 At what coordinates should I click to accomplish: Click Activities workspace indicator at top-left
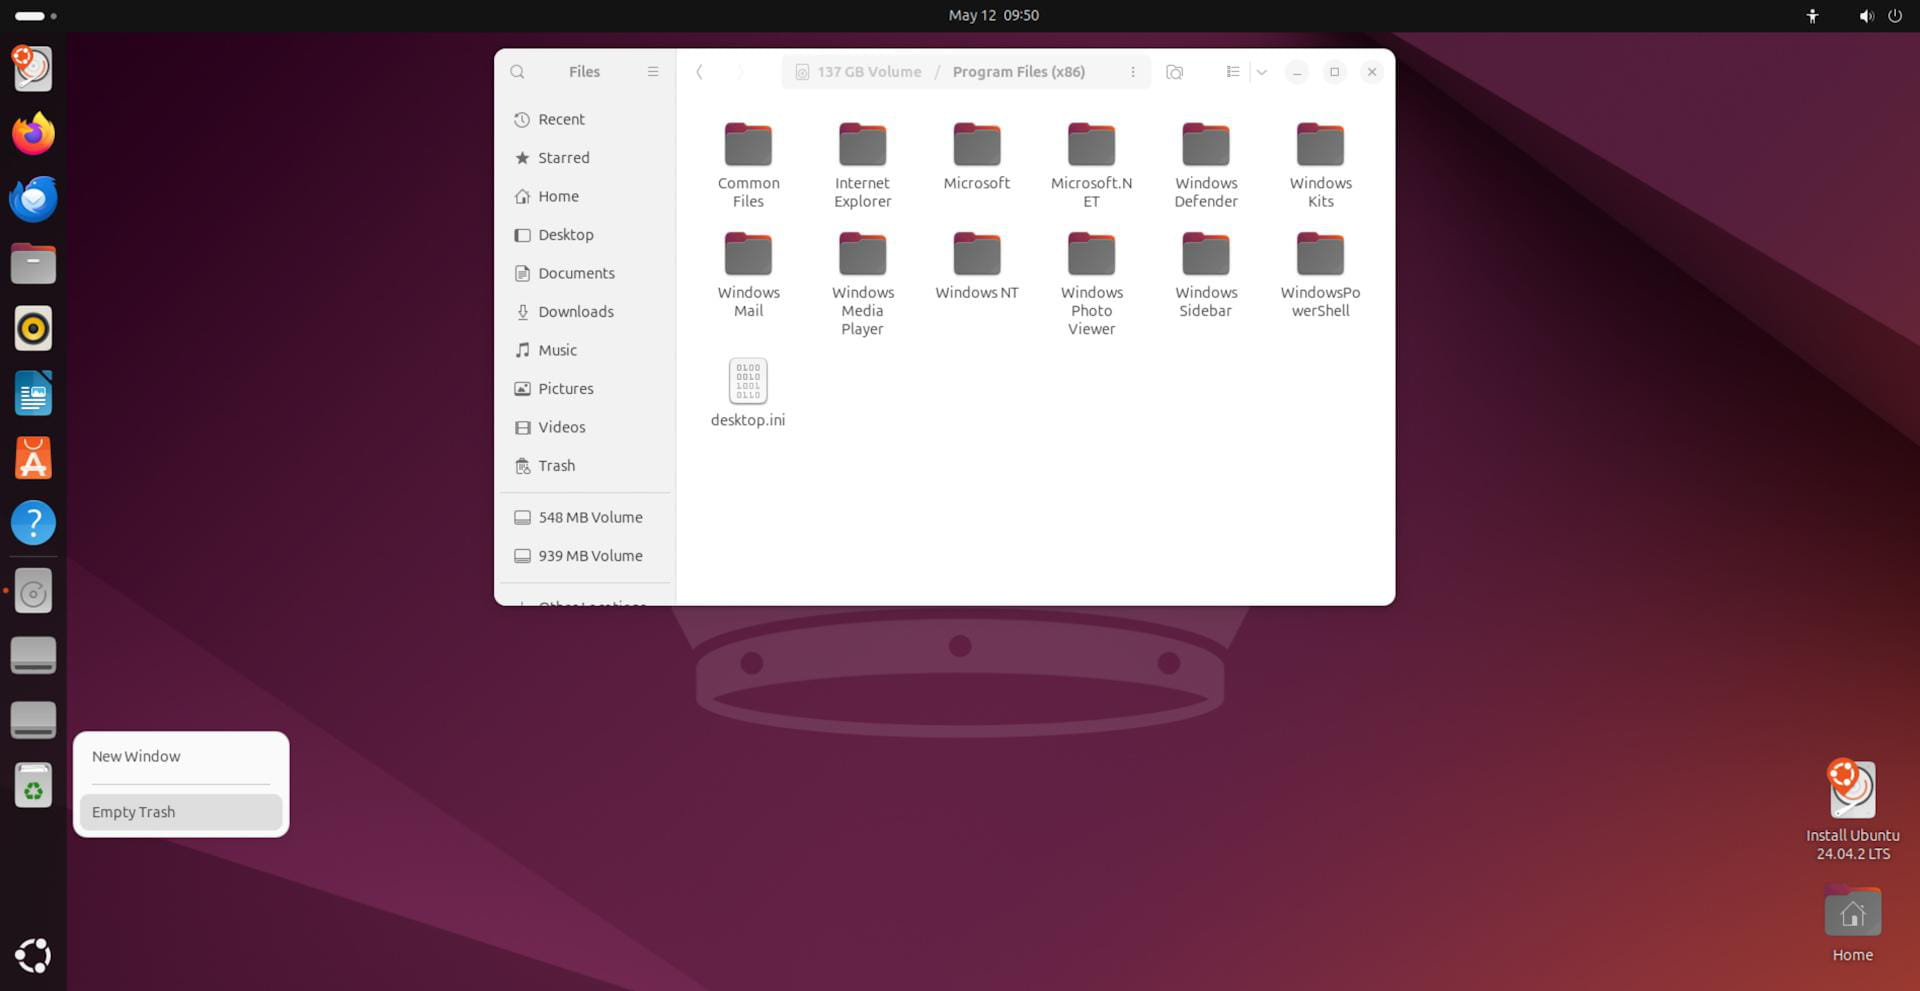tap(36, 15)
